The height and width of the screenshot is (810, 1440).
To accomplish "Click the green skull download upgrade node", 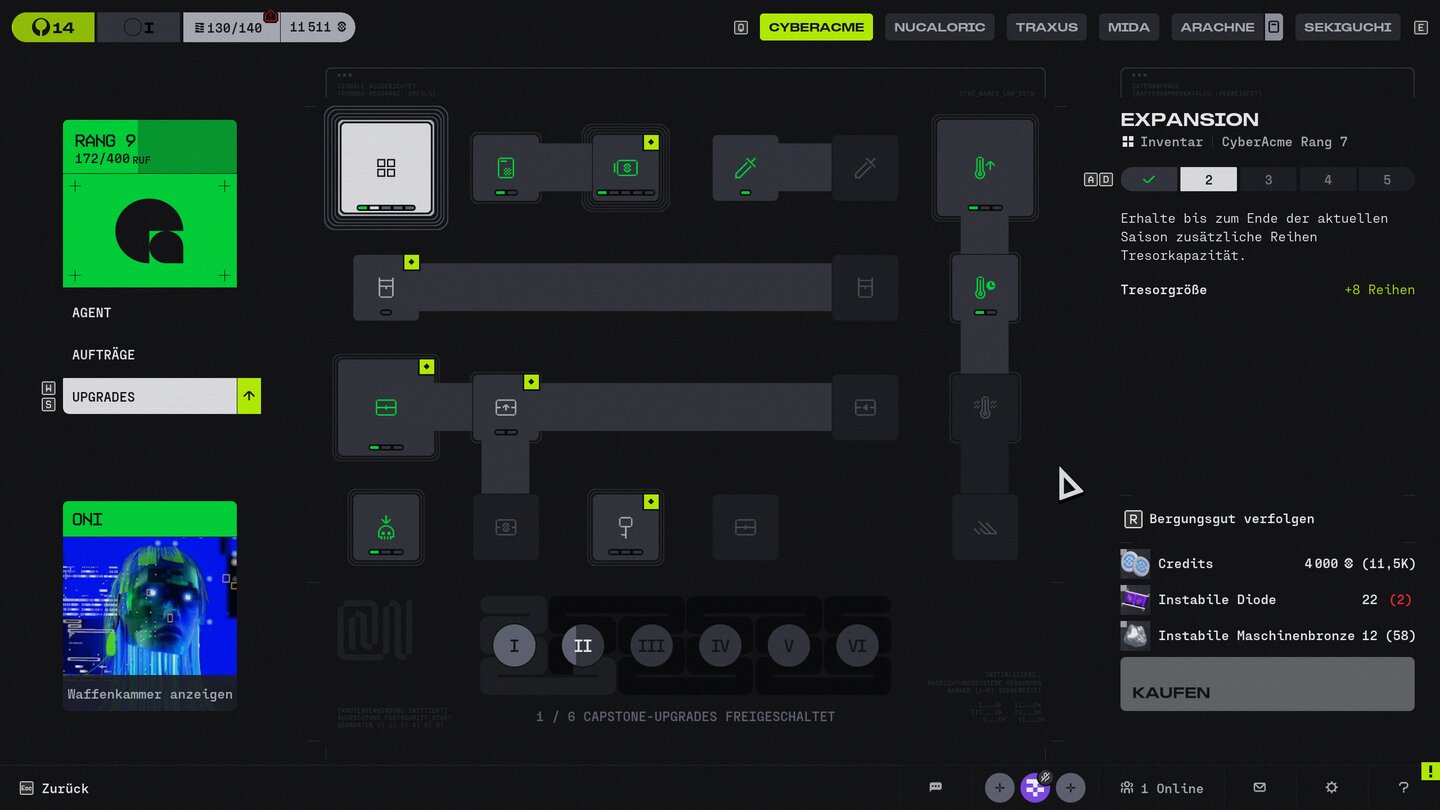I will (x=386, y=527).
